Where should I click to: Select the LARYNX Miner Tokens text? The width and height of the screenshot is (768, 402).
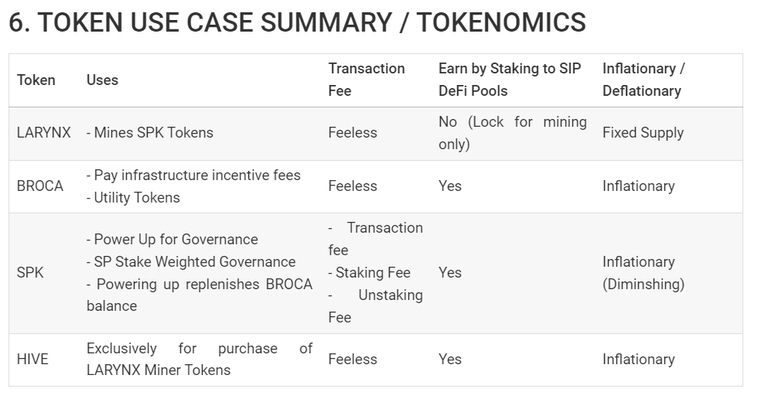tap(158, 370)
